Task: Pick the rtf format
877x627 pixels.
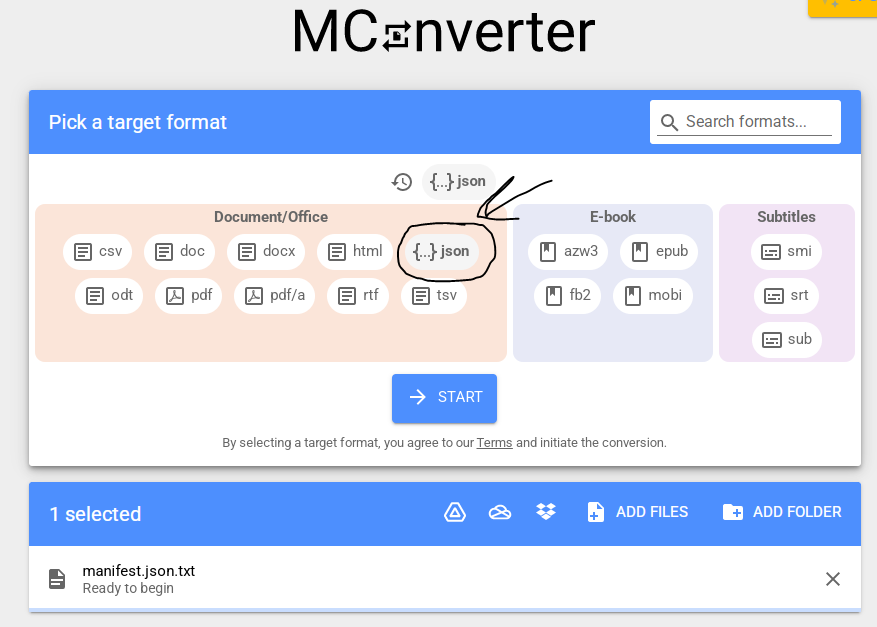Action: point(358,295)
